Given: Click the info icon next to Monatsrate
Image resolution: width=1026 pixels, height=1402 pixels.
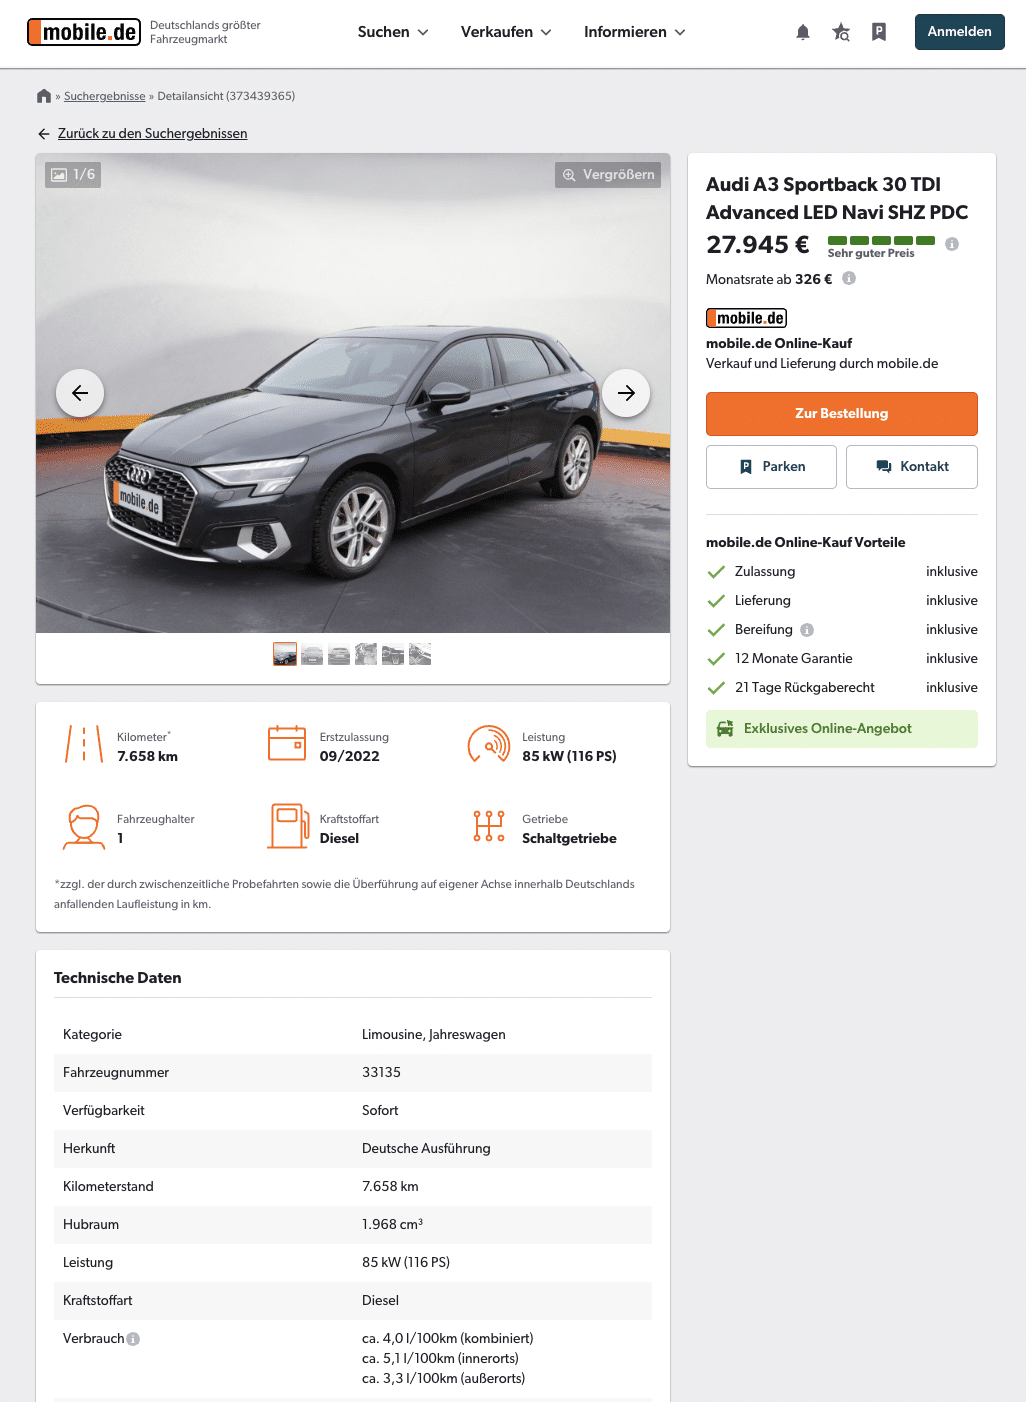Looking at the screenshot, I should [849, 279].
